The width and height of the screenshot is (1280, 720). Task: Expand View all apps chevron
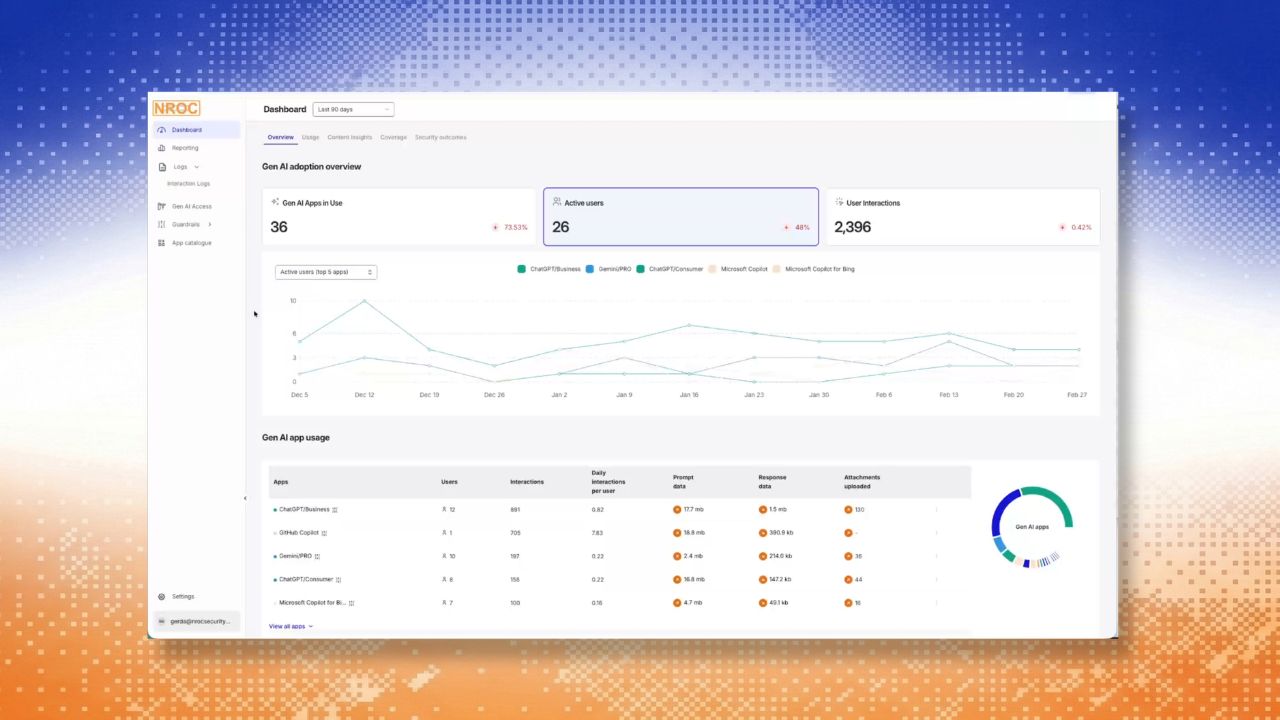coord(311,626)
